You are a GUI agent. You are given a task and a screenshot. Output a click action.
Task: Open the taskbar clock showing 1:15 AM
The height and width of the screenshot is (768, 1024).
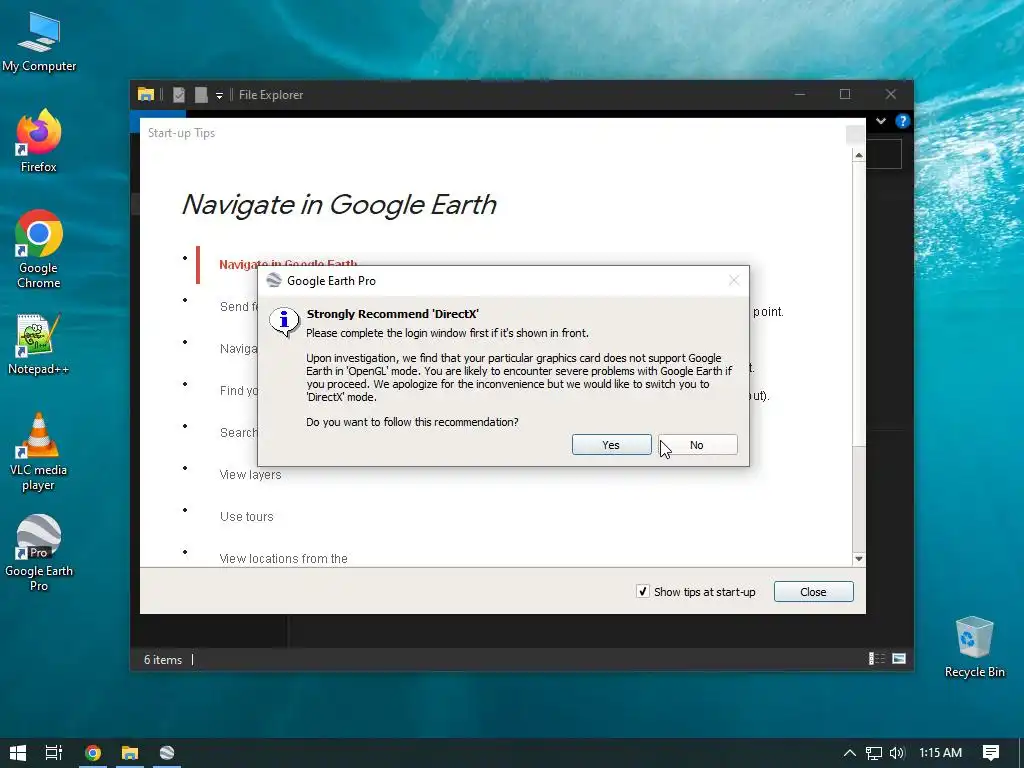(940, 753)
